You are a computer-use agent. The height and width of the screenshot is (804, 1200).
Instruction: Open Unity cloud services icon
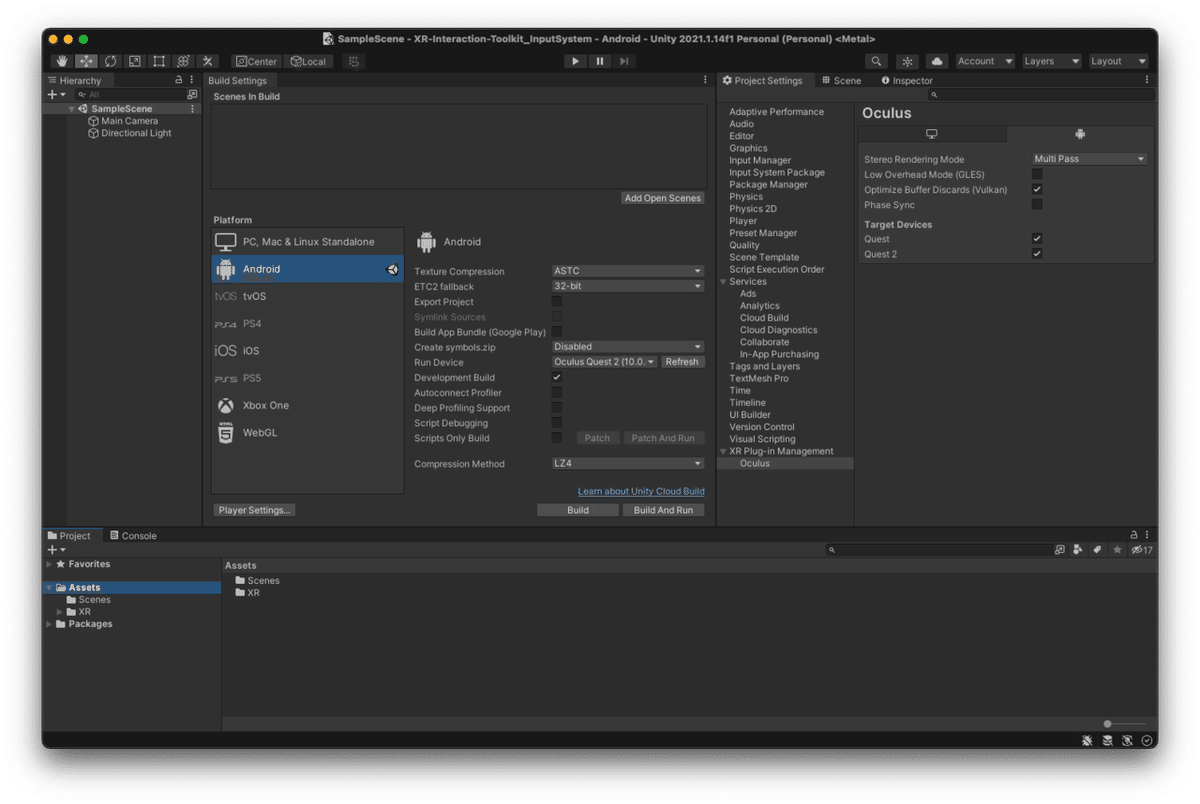point(936,61)
